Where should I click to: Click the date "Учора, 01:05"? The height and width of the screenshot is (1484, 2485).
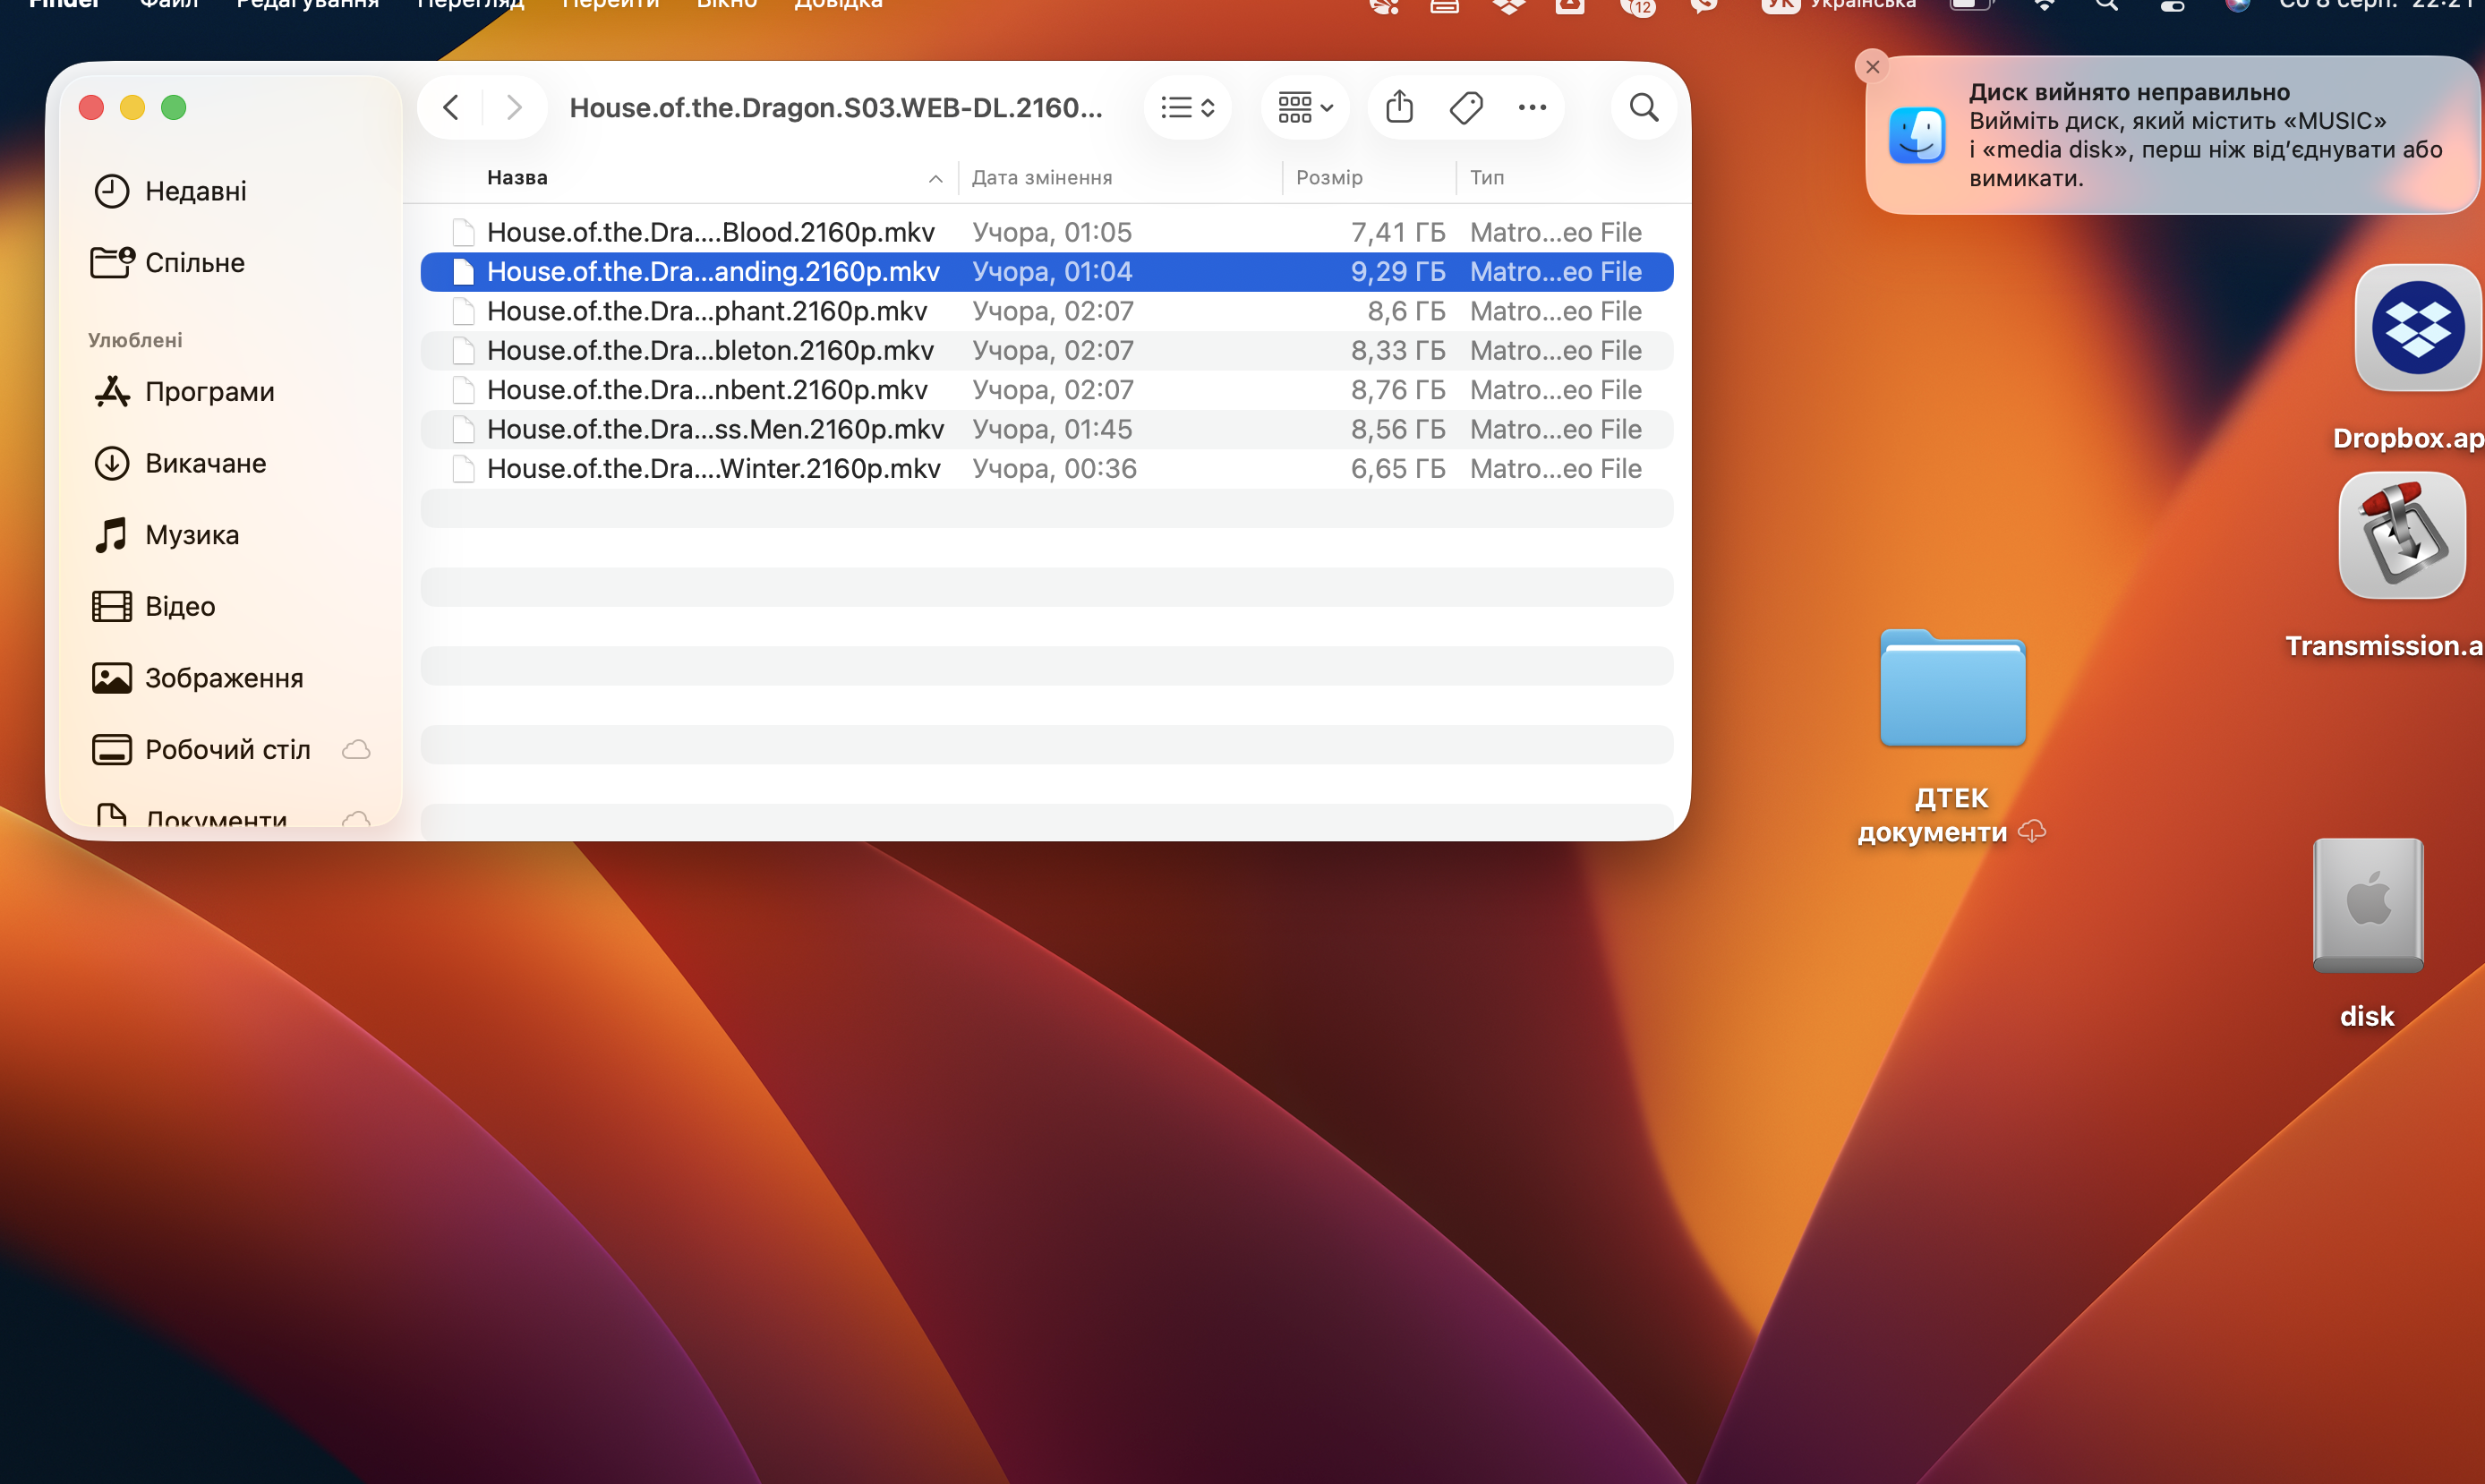[1052, 232]
